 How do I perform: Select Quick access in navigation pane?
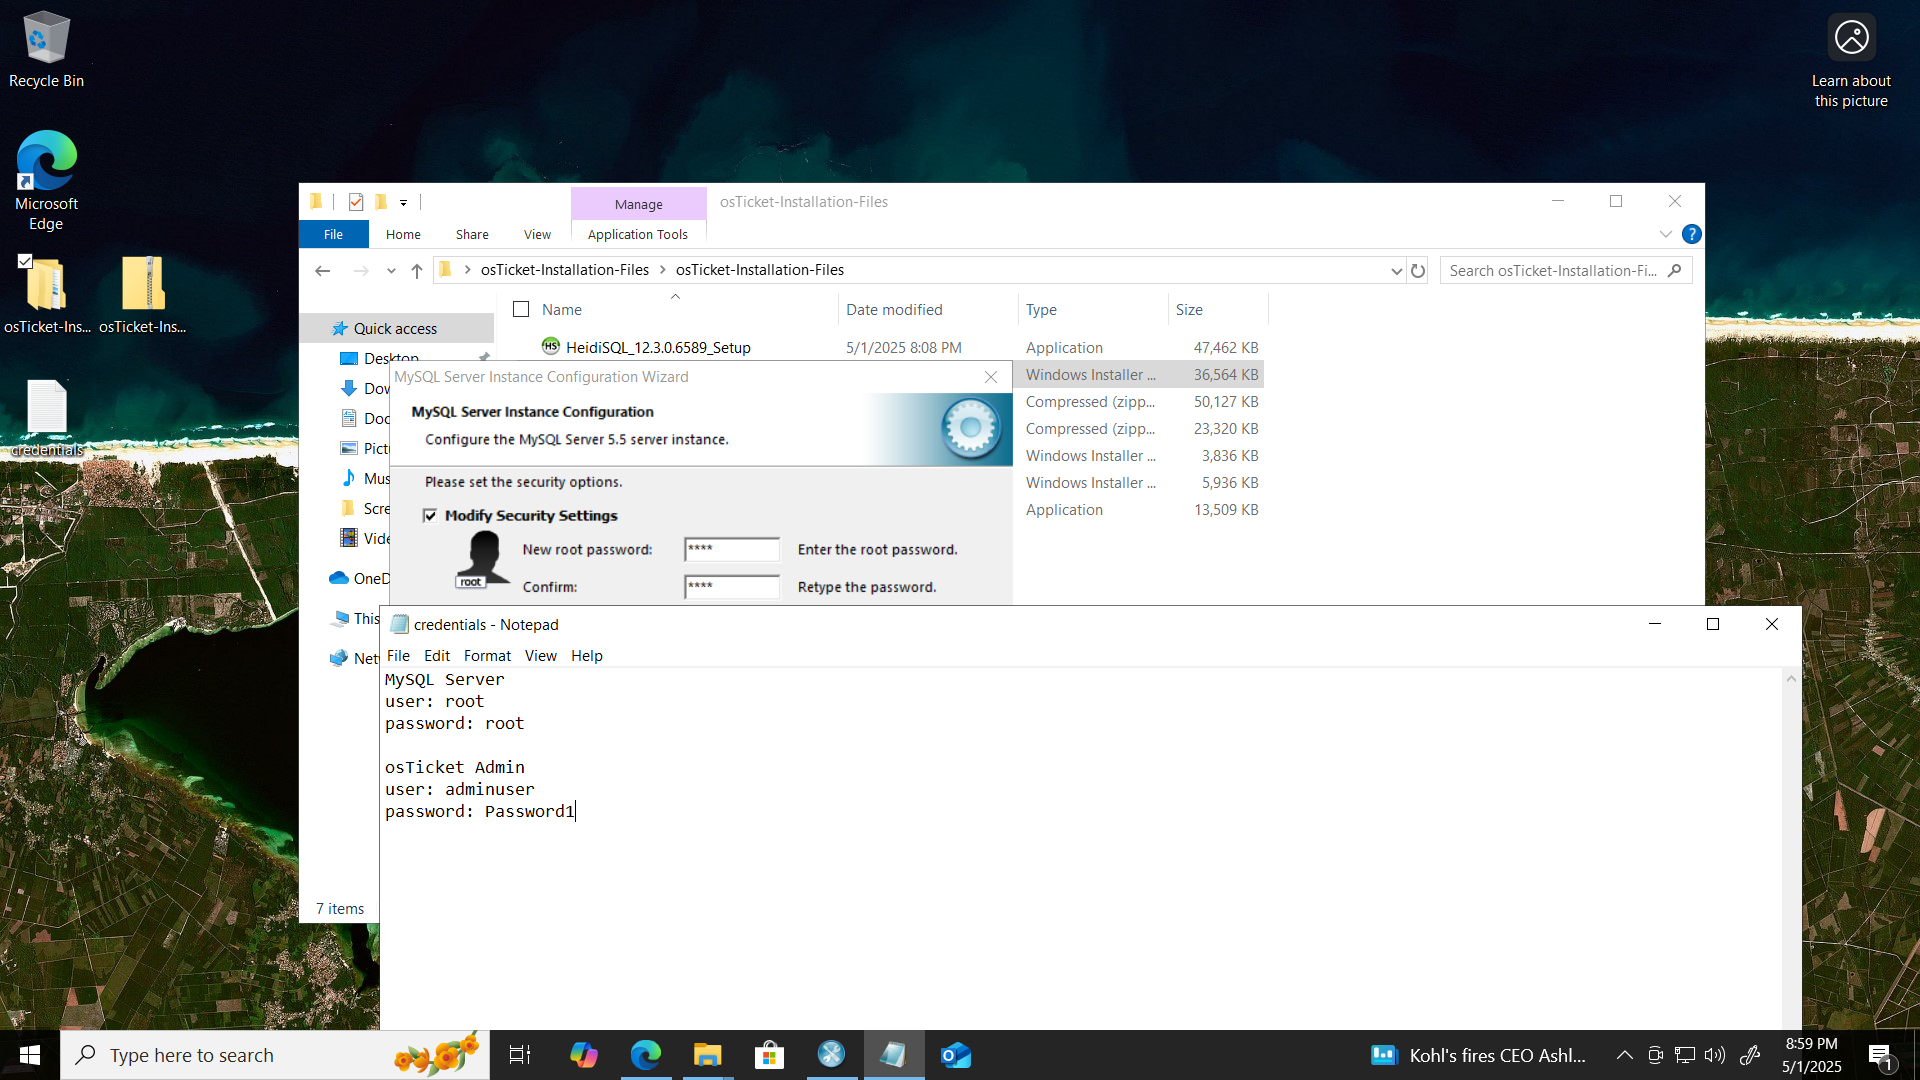tap(395, 328)
